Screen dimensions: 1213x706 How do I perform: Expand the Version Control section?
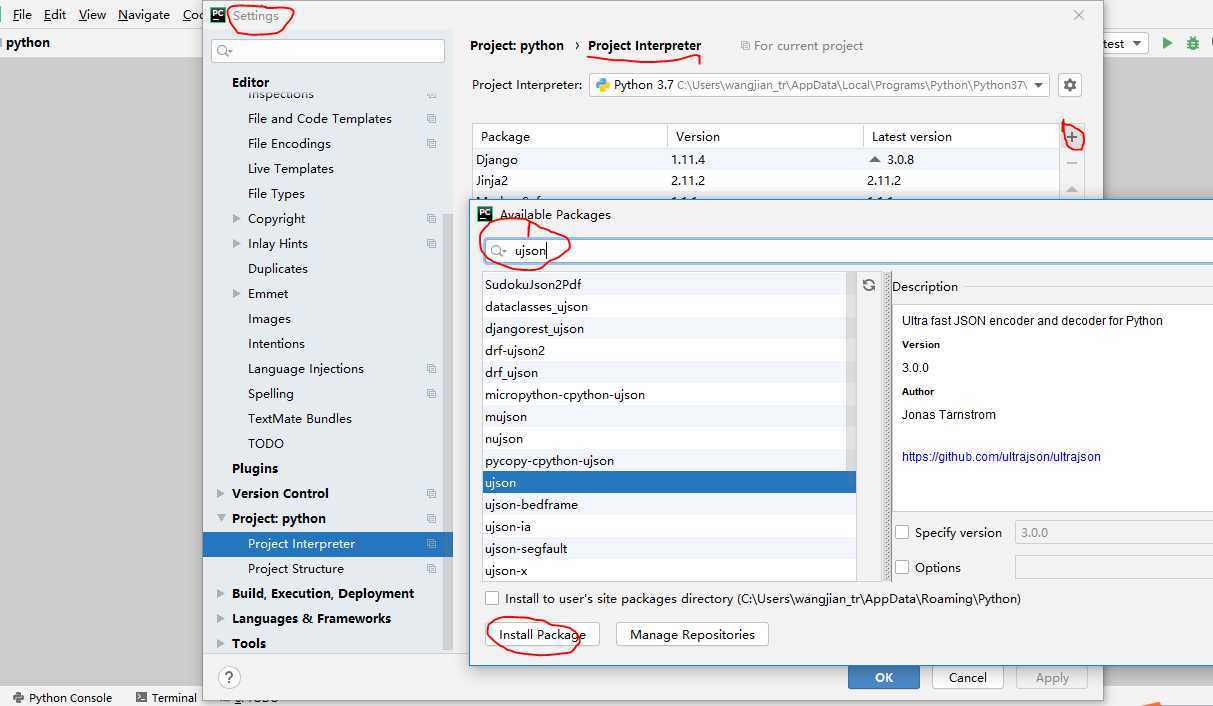(x=221, y=494)
